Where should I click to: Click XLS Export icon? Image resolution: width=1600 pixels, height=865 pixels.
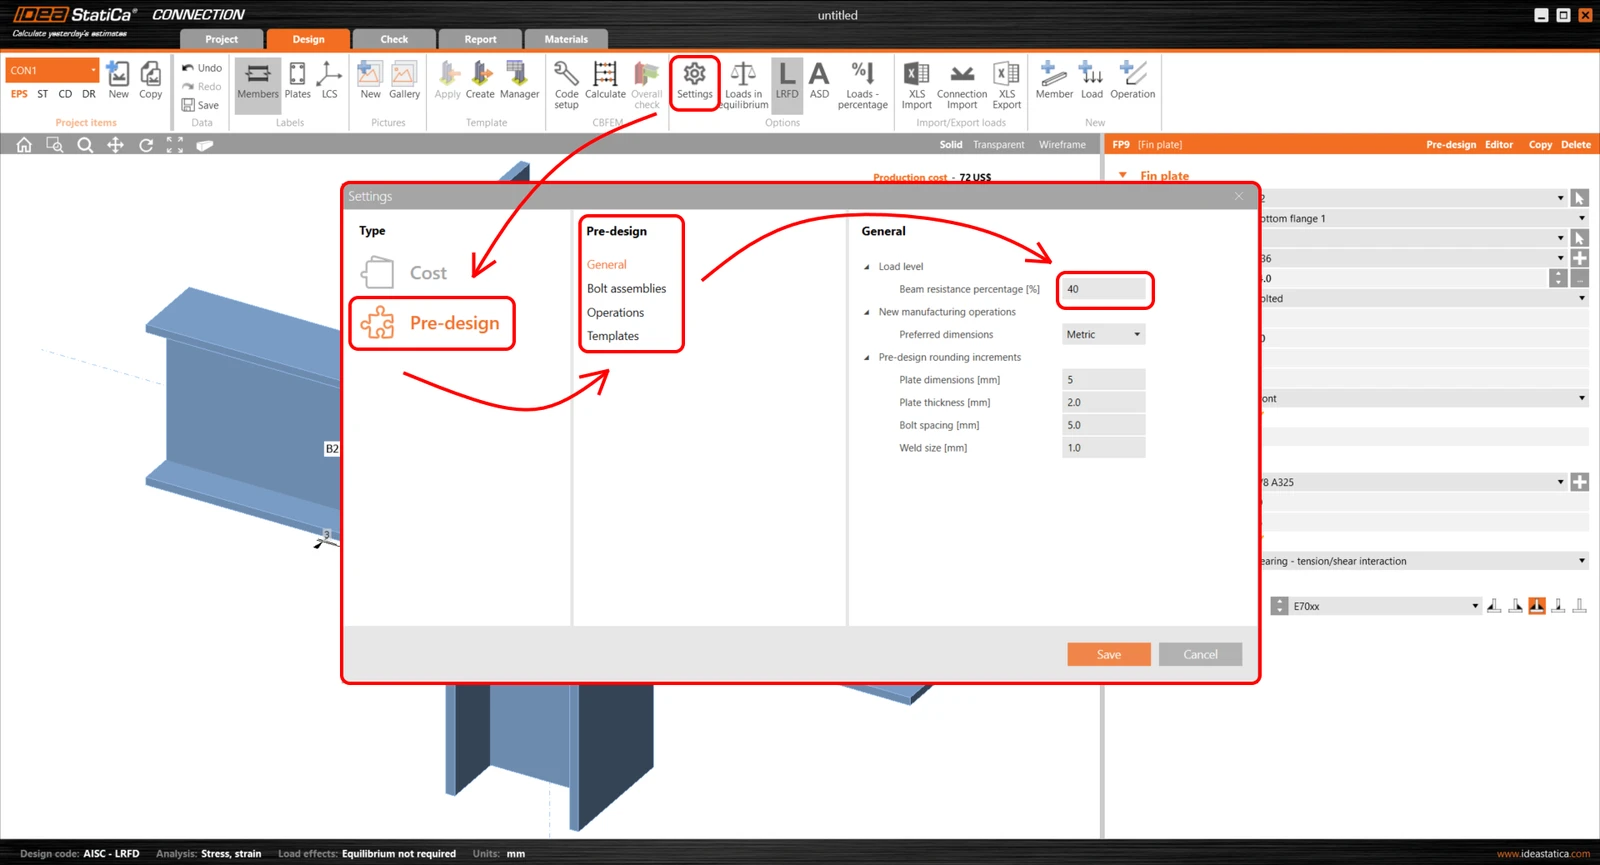point(1006,86)
